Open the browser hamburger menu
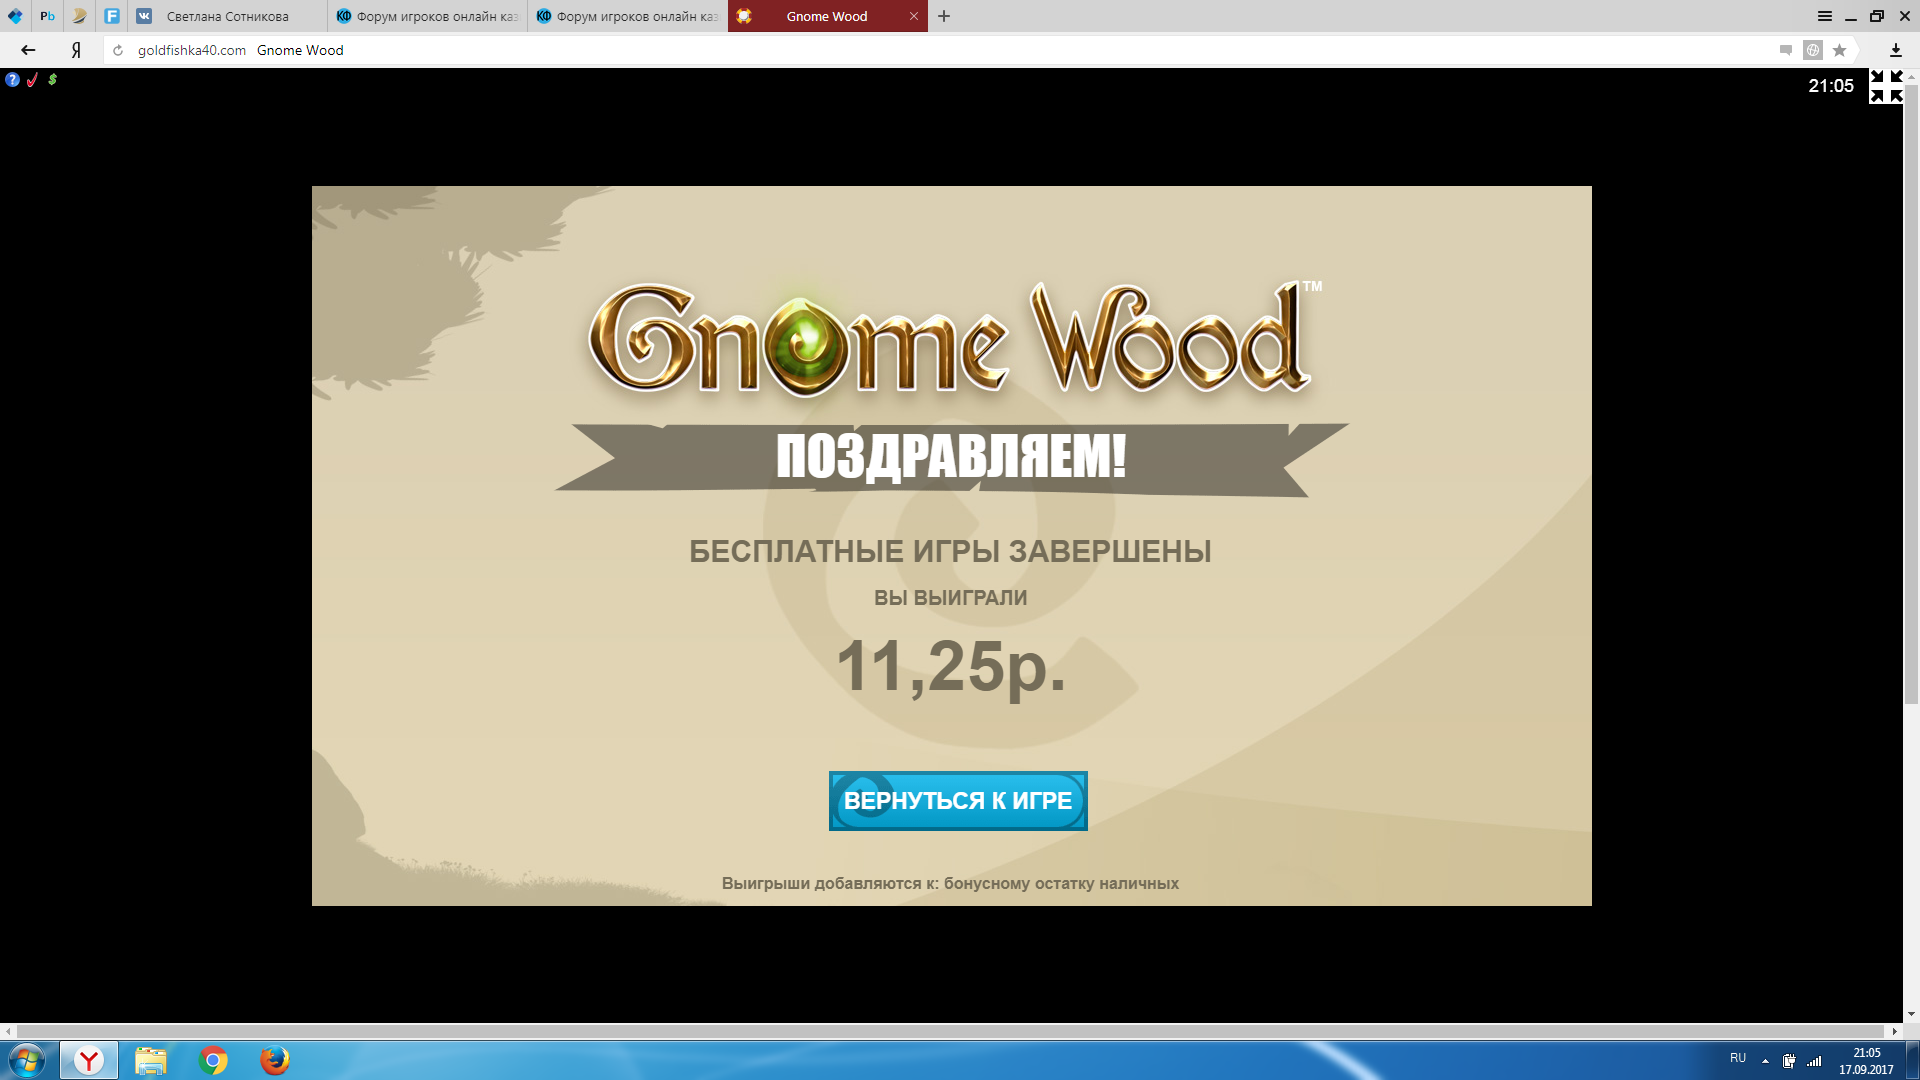Viewport: 1920px width, 1080px height. (x=1824, y=16)
